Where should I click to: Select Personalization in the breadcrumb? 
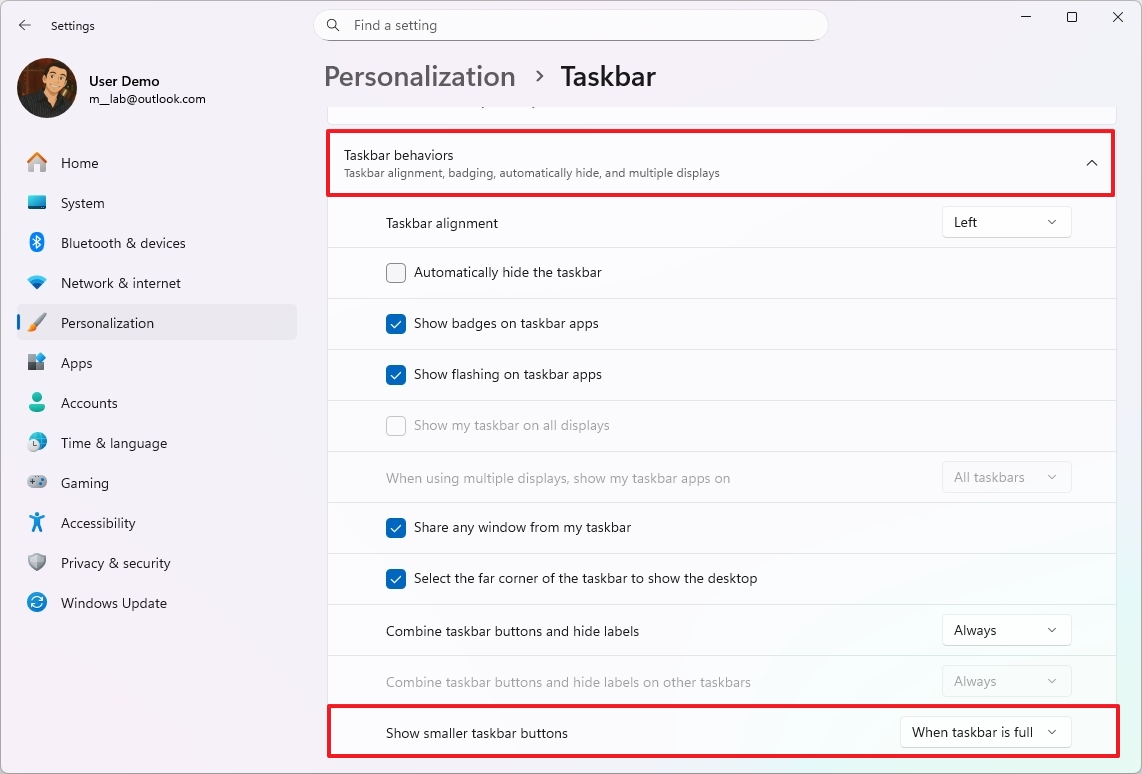(x=419, y=76)
